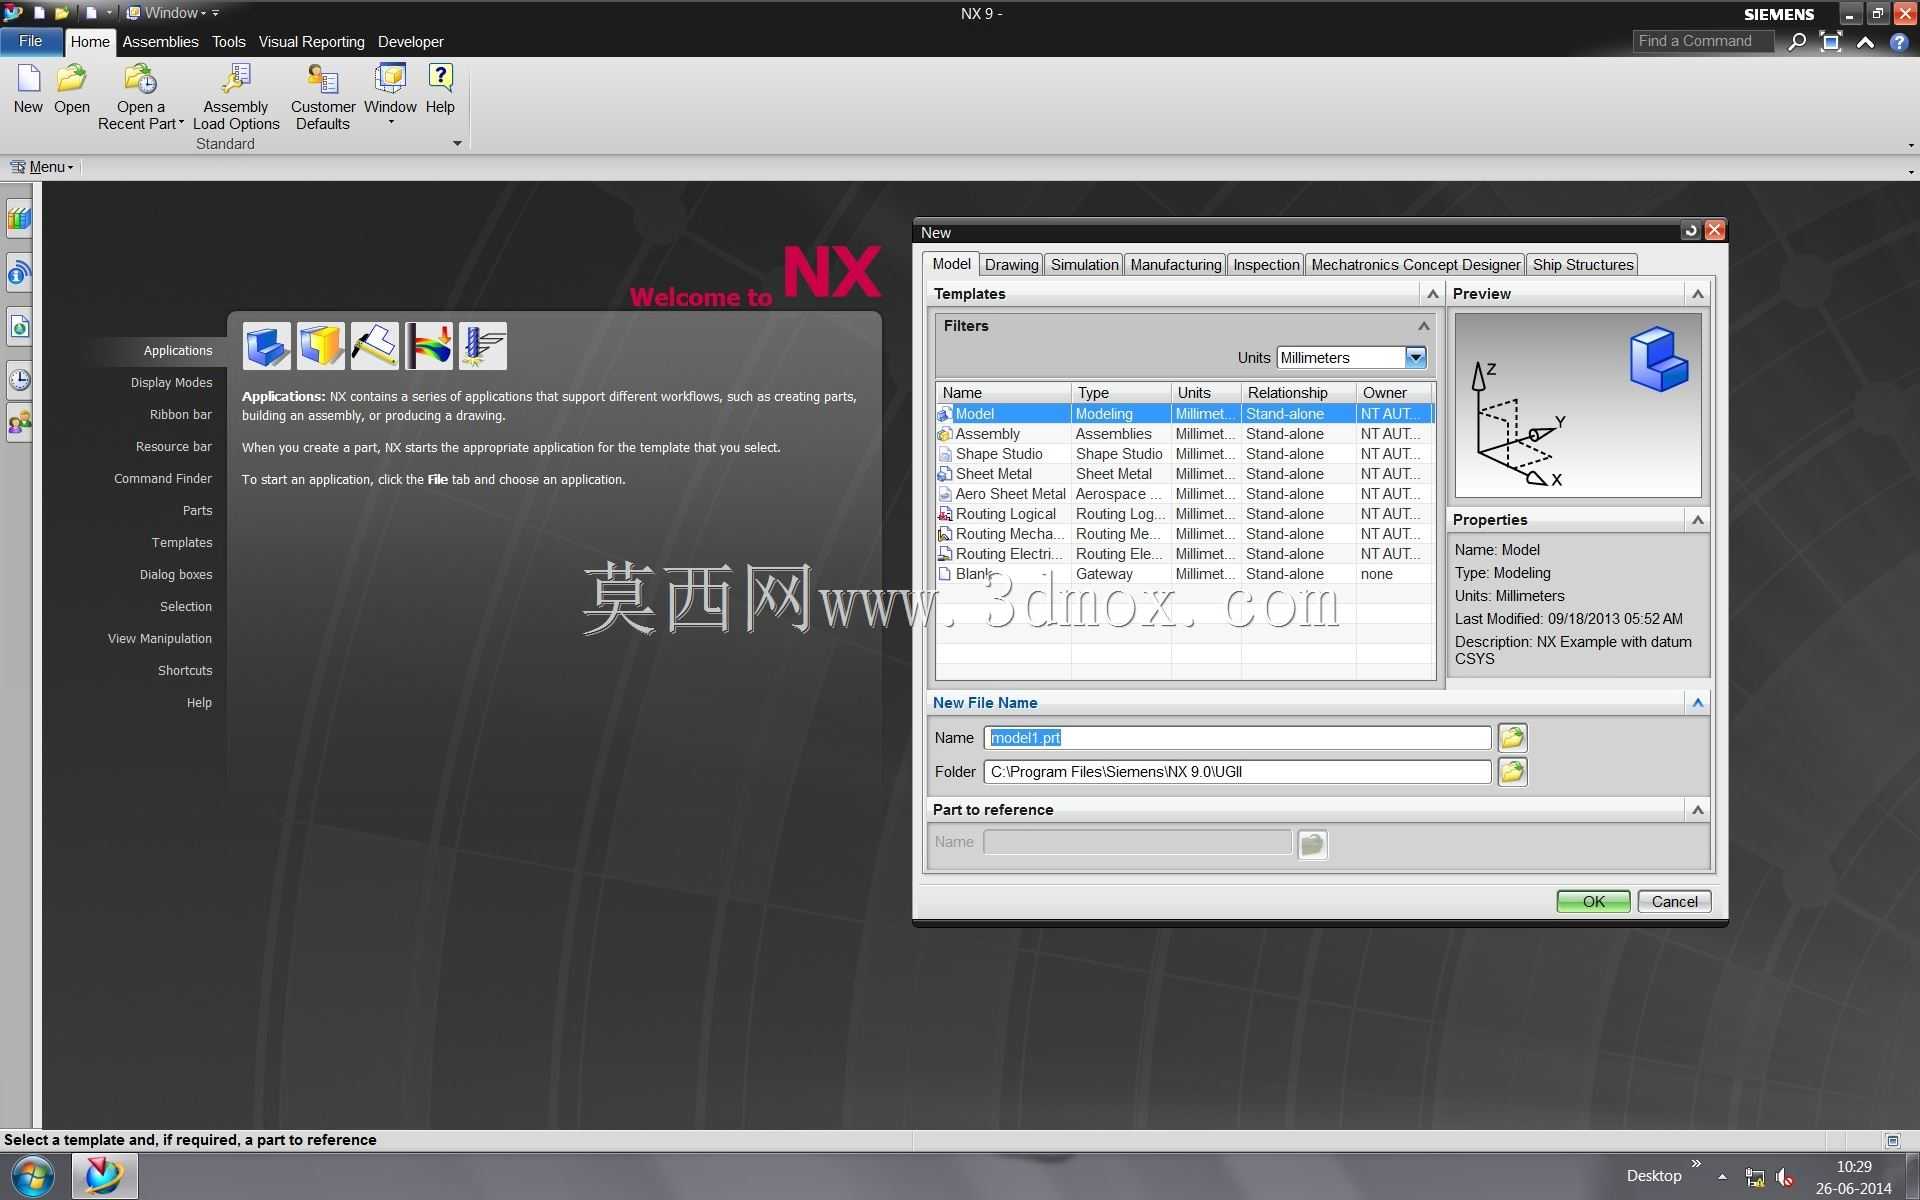This screenshot has height=1200, width=1920.
Task: Switch to the Developer ribbon tab
Action: 410,42
